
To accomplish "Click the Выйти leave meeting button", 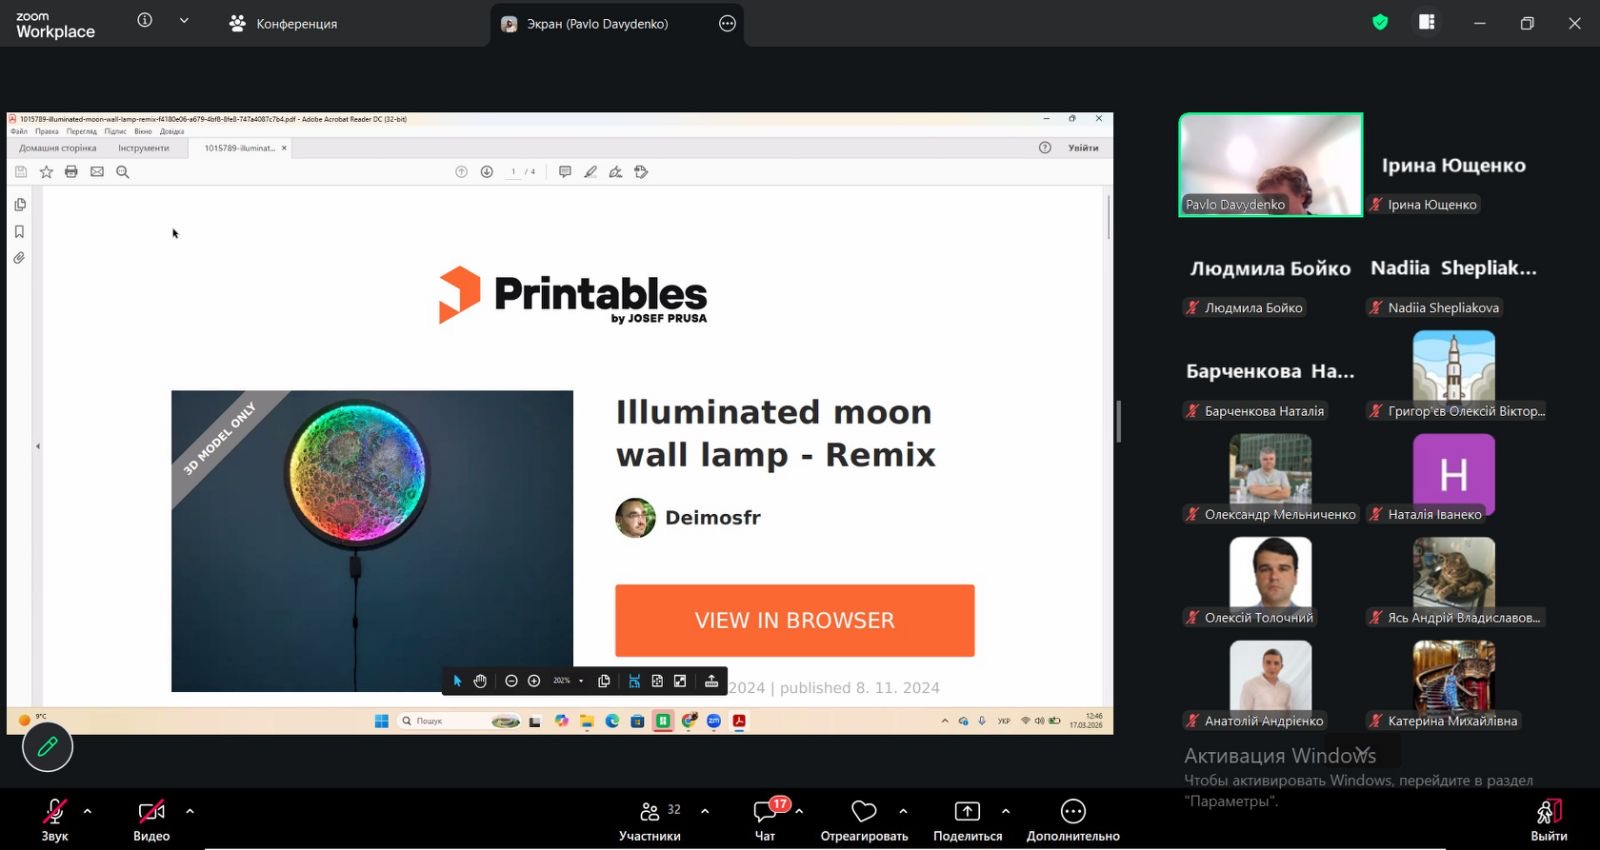I will (x=1548, y=820).
